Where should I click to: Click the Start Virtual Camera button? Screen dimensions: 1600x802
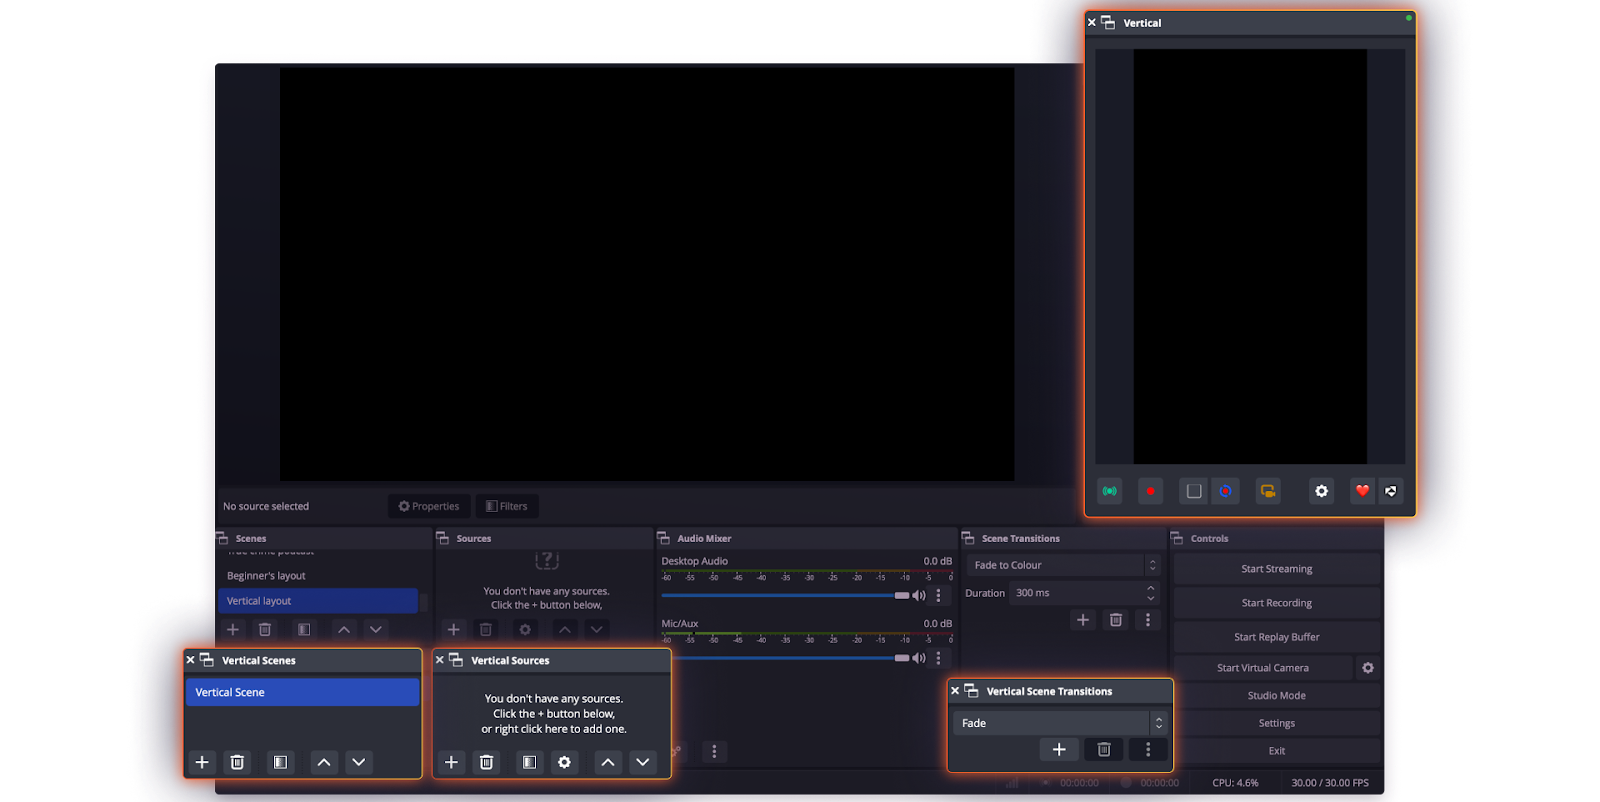pyautogui.click(x=1263, y=668)
